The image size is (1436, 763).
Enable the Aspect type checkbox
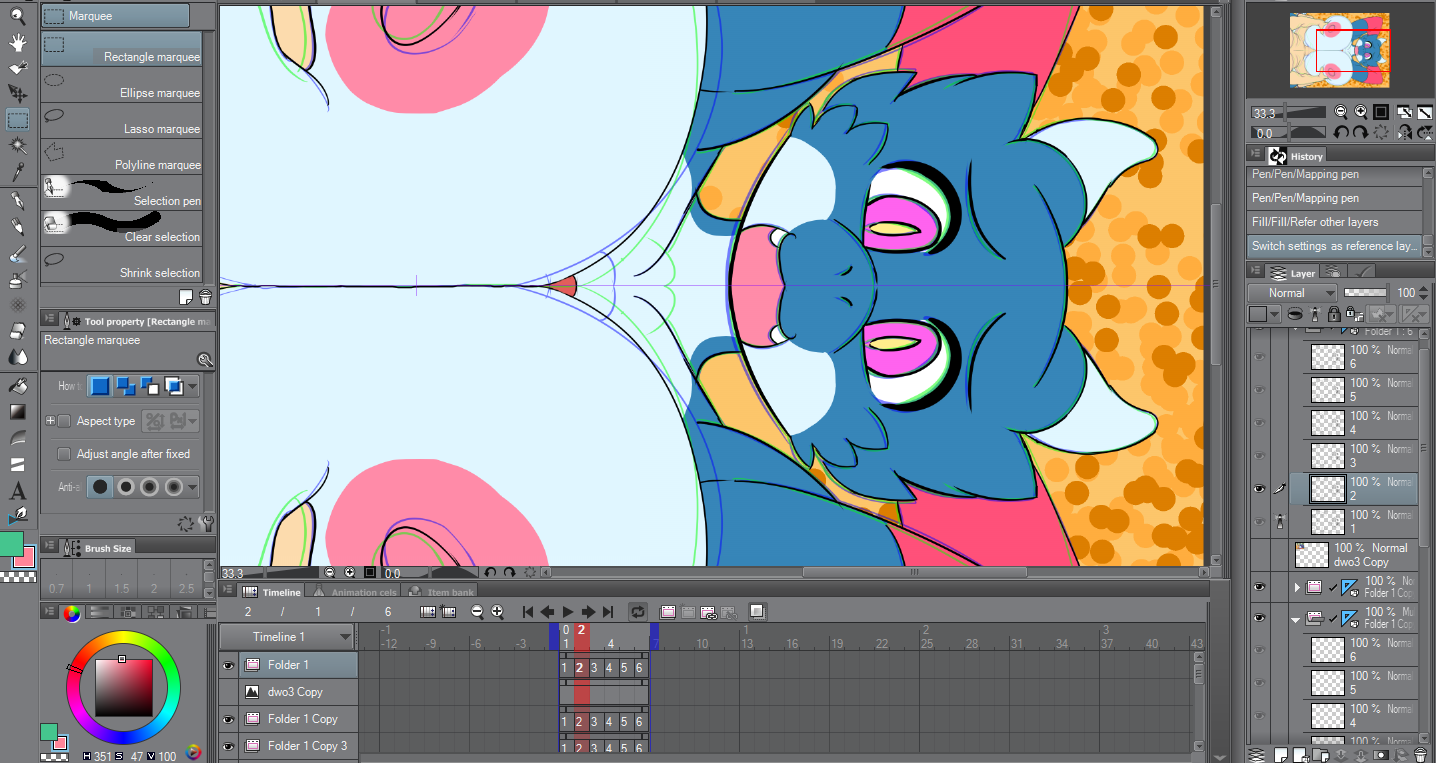[x=64, y=421]
